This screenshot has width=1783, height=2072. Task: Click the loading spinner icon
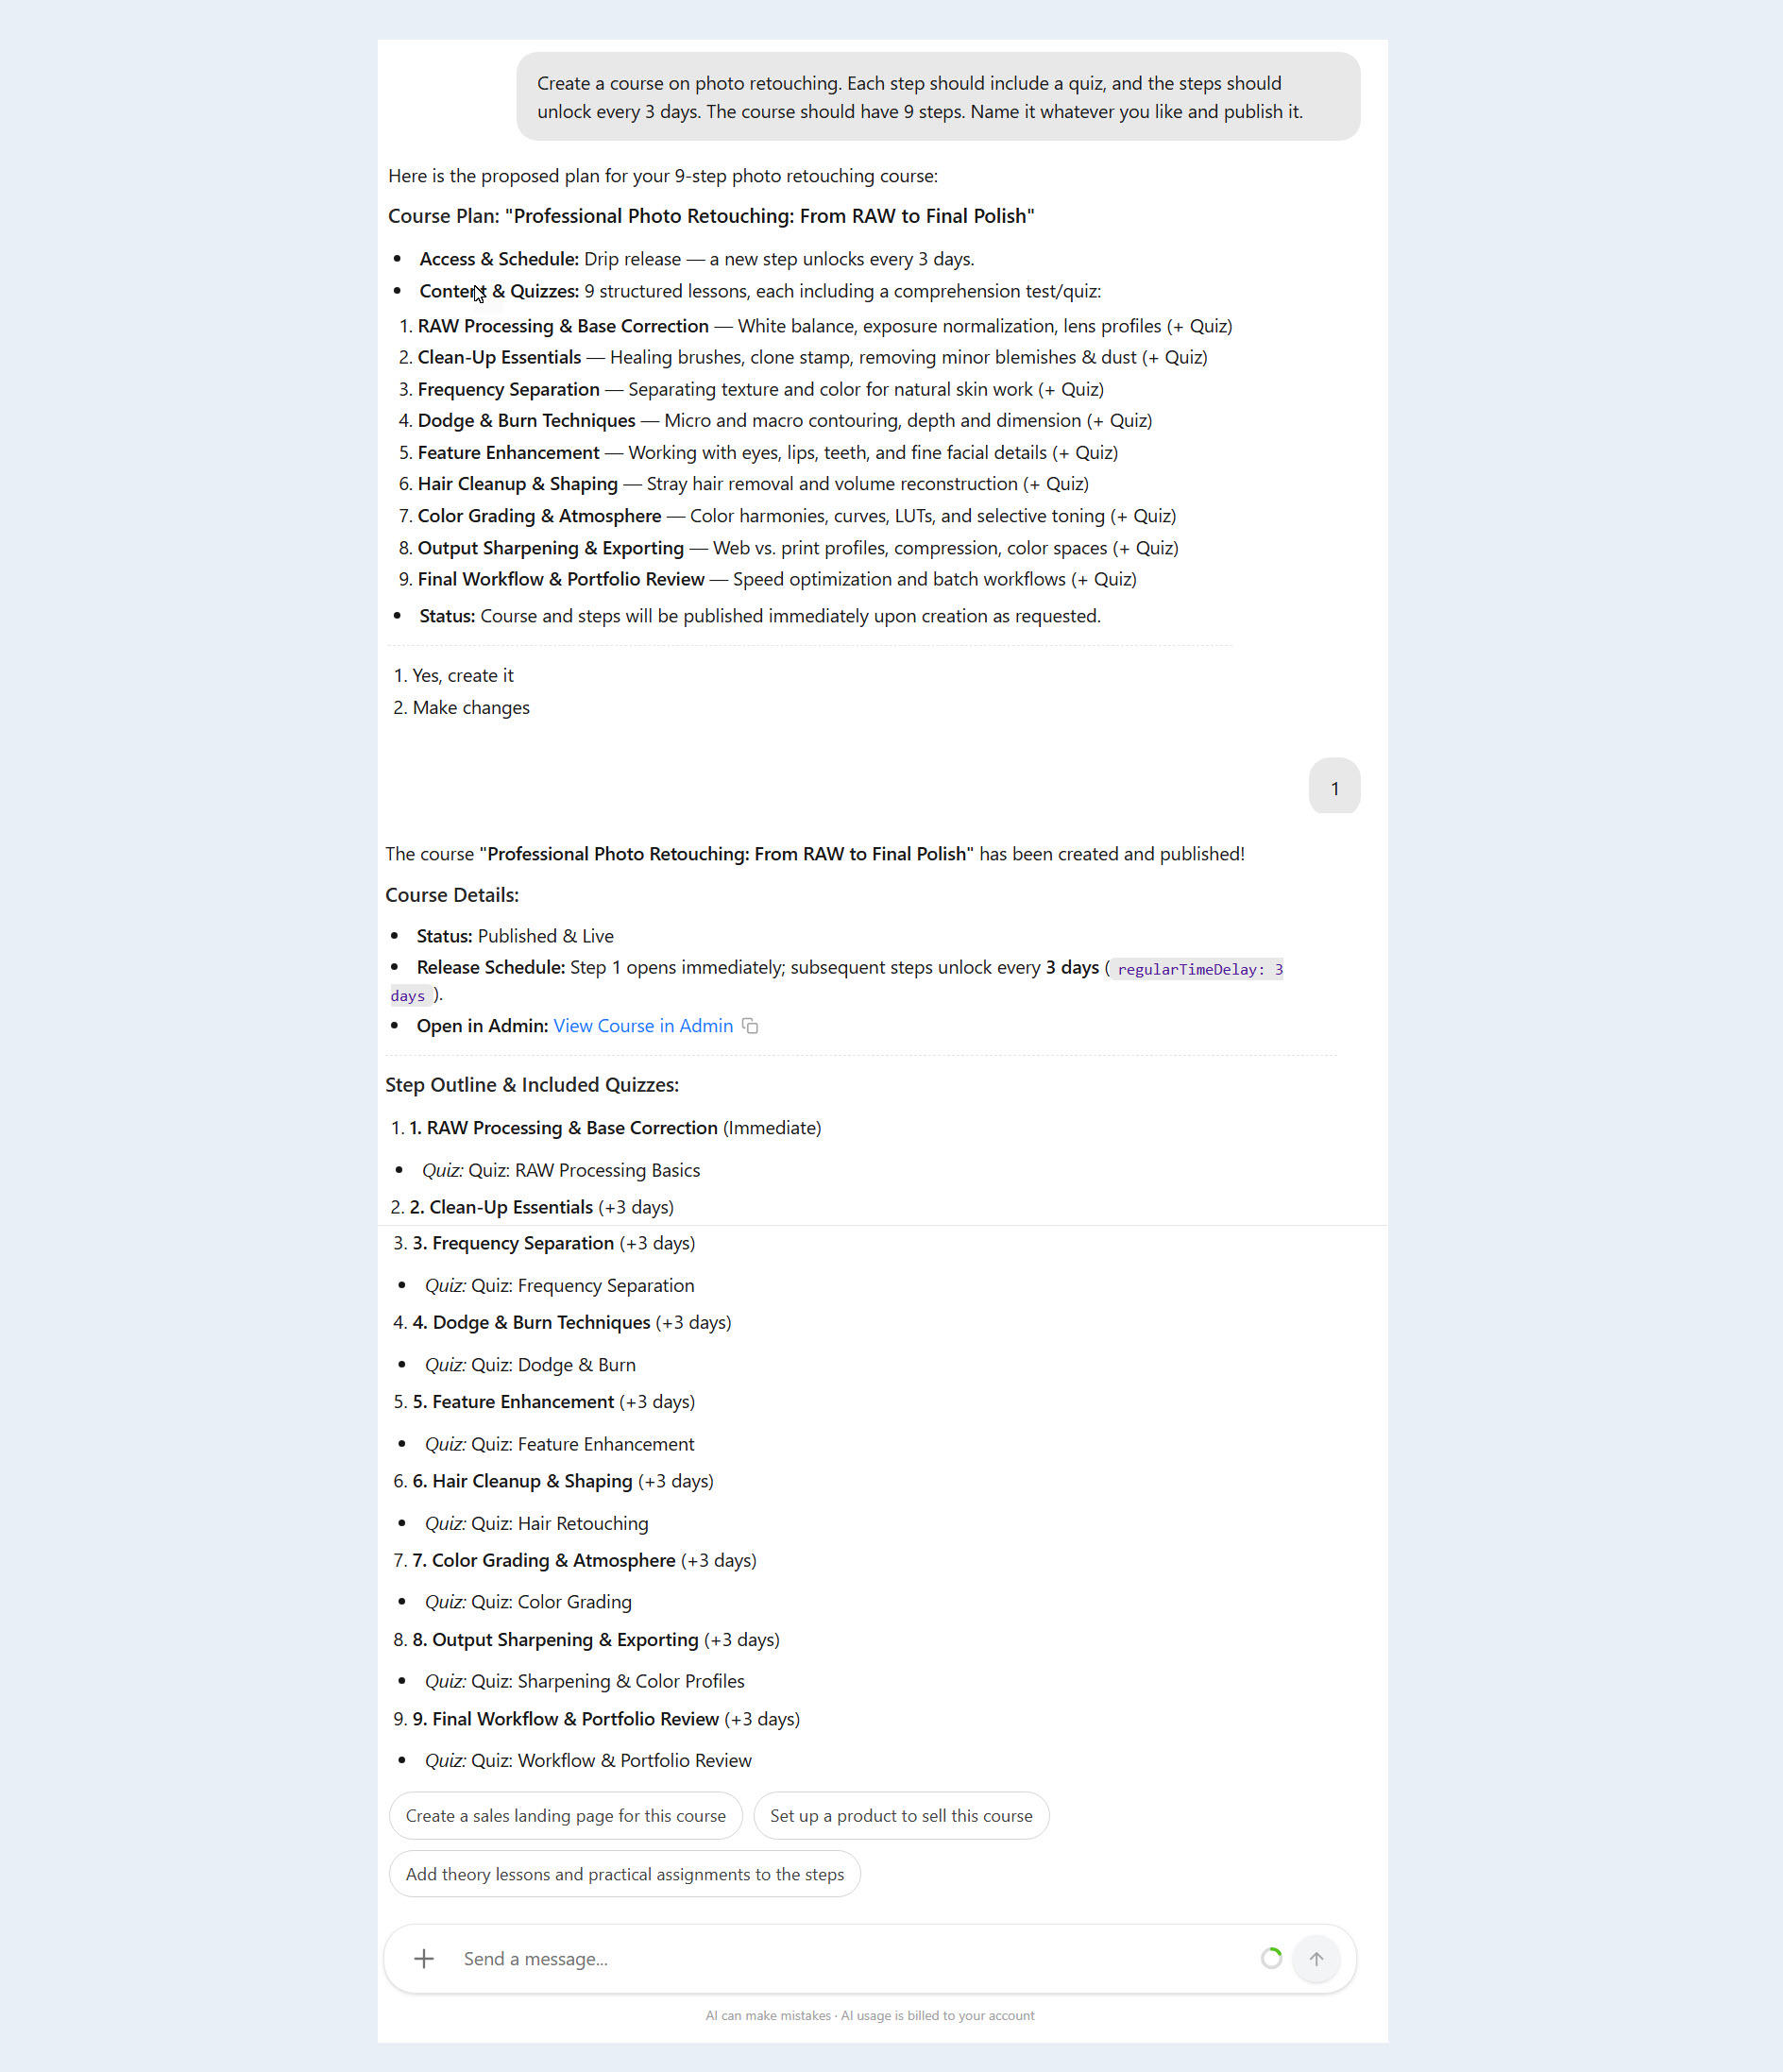click(x=1271, y=1958)
